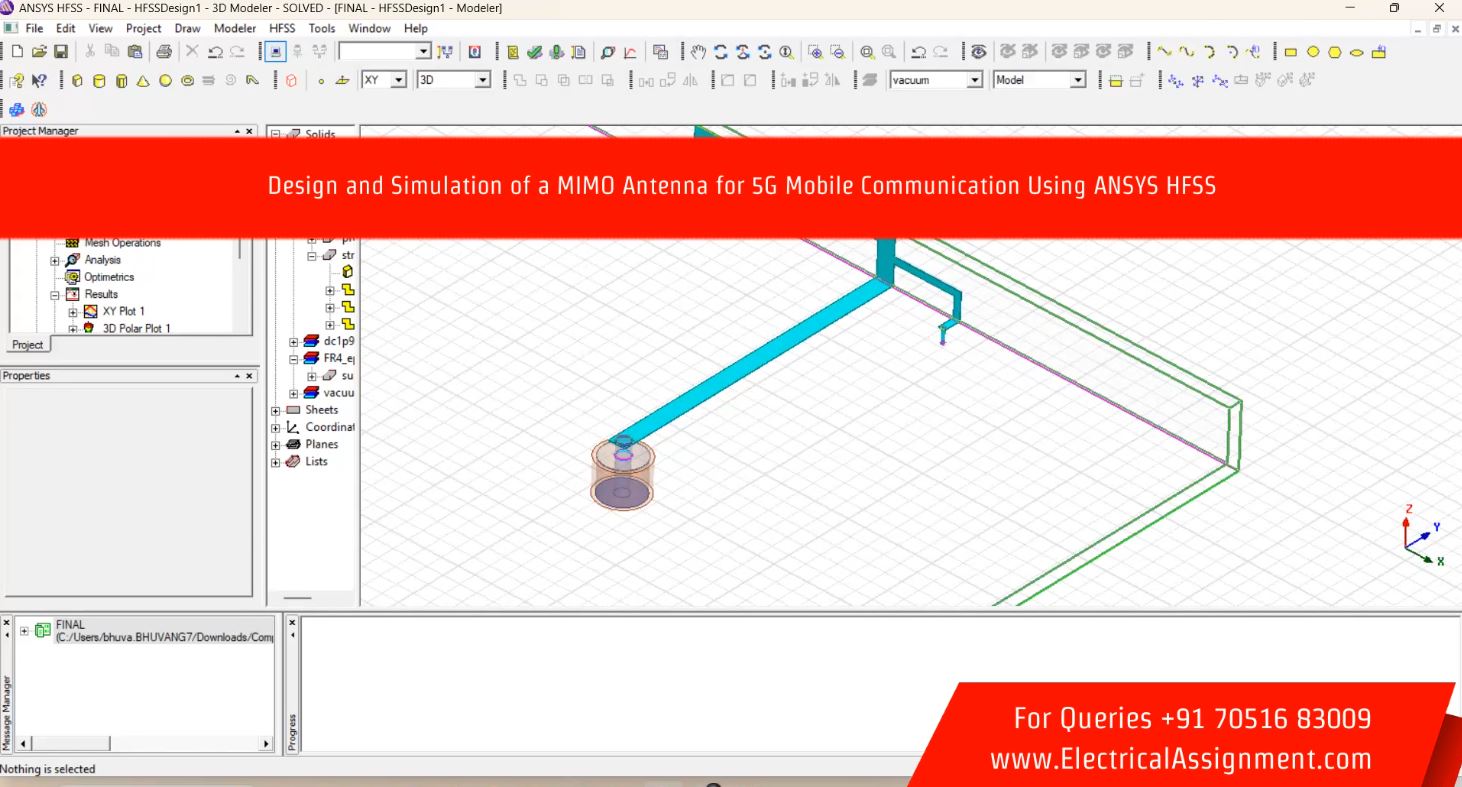Save the project with the floppy icon
1462x787 pixels.
pos(61,52)
